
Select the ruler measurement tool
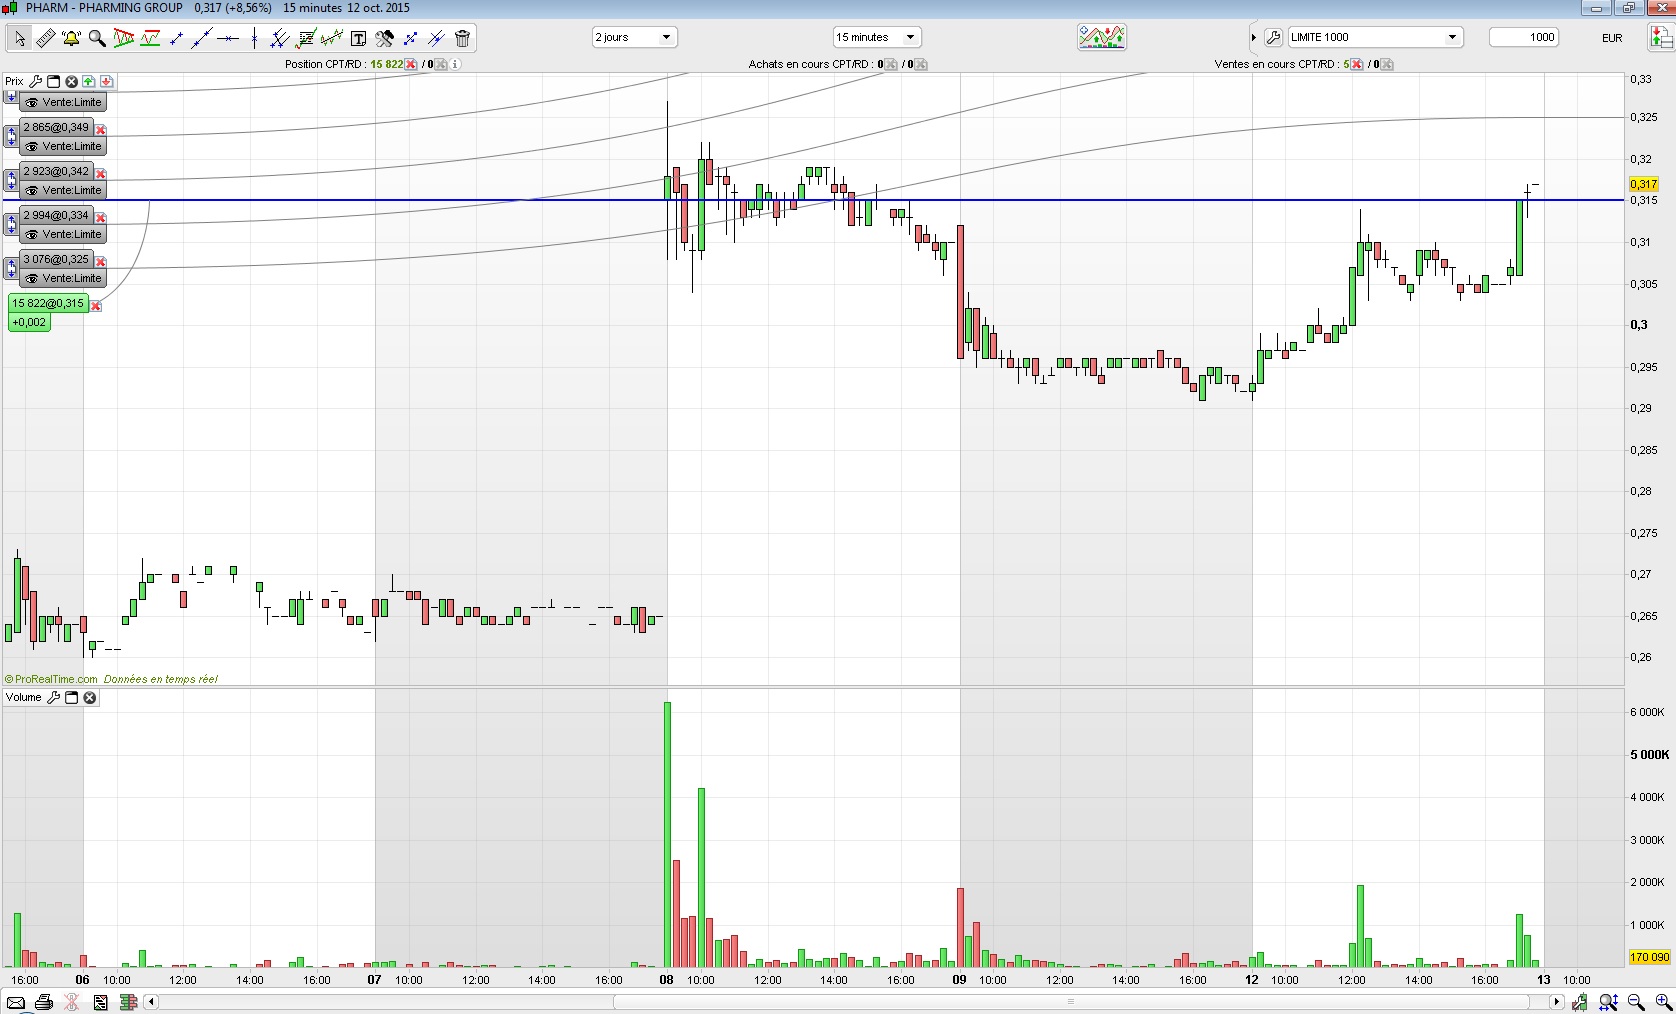click(x=45, y=38)
